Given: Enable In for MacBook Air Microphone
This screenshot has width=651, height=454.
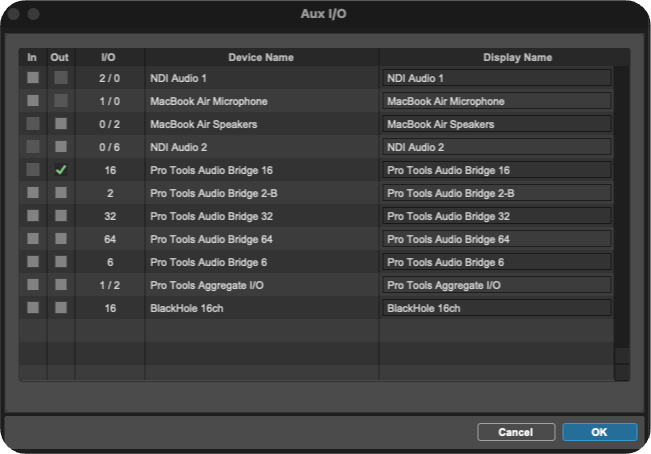Looking at the screenshot, I should point(33,101).
